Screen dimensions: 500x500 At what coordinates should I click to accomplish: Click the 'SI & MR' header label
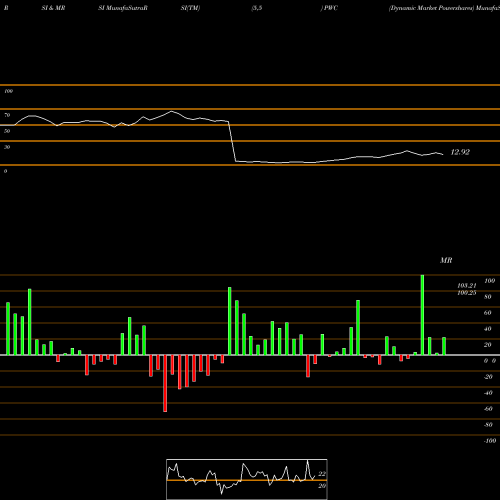click(53, 8)
